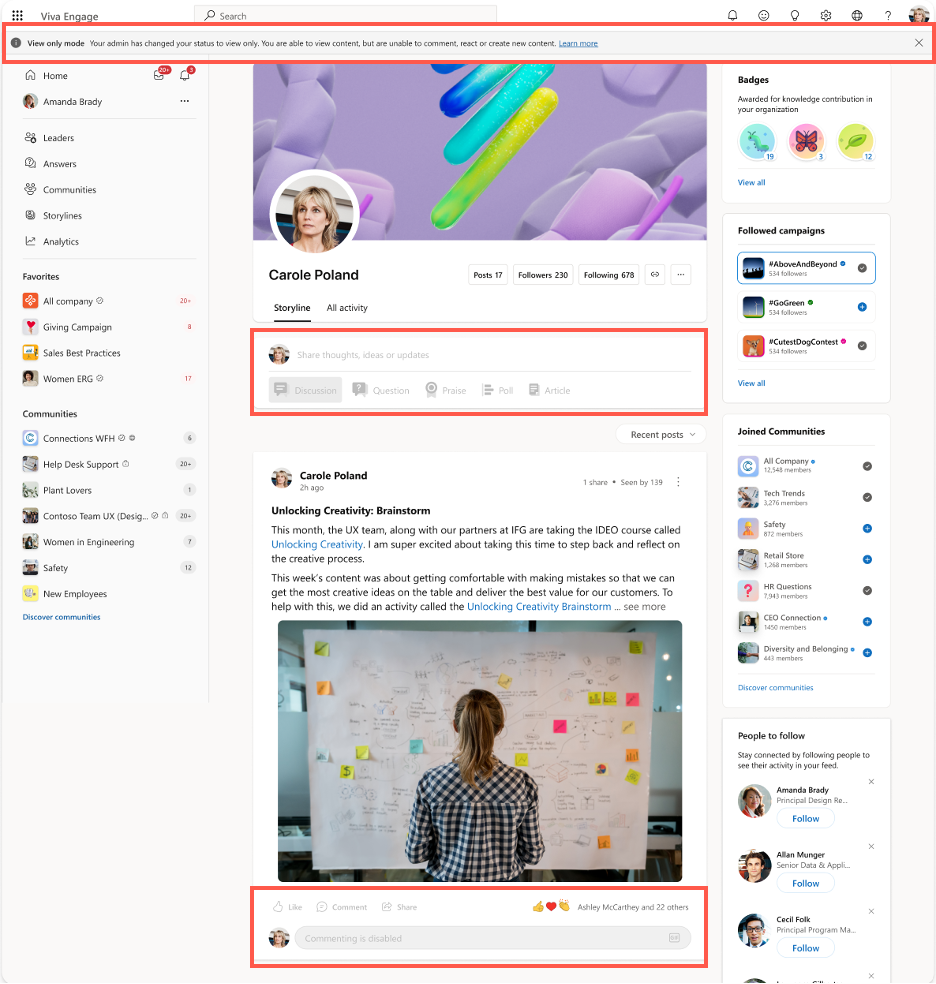Select the Question post type

[x=381, y=390]
